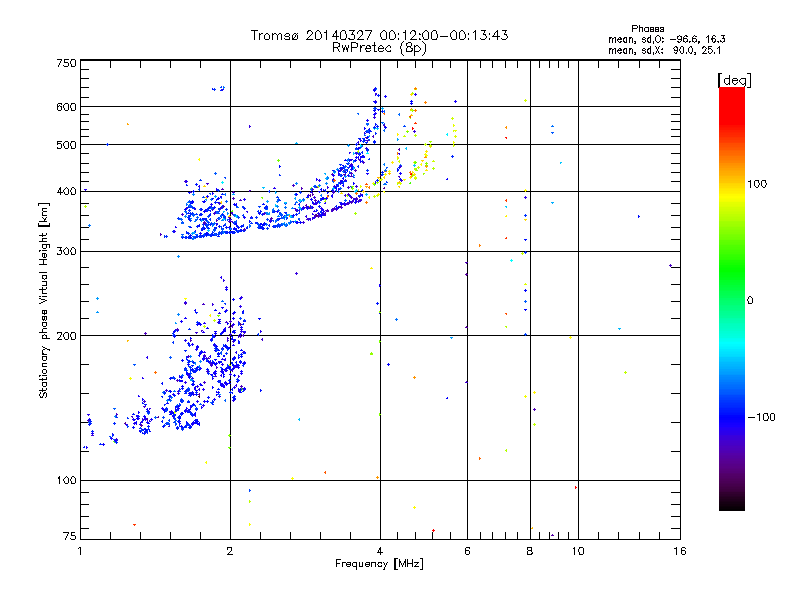Click the colorbar tick label '100'
Viewport: 800px width, 600px height.
[x=757, y=184]
